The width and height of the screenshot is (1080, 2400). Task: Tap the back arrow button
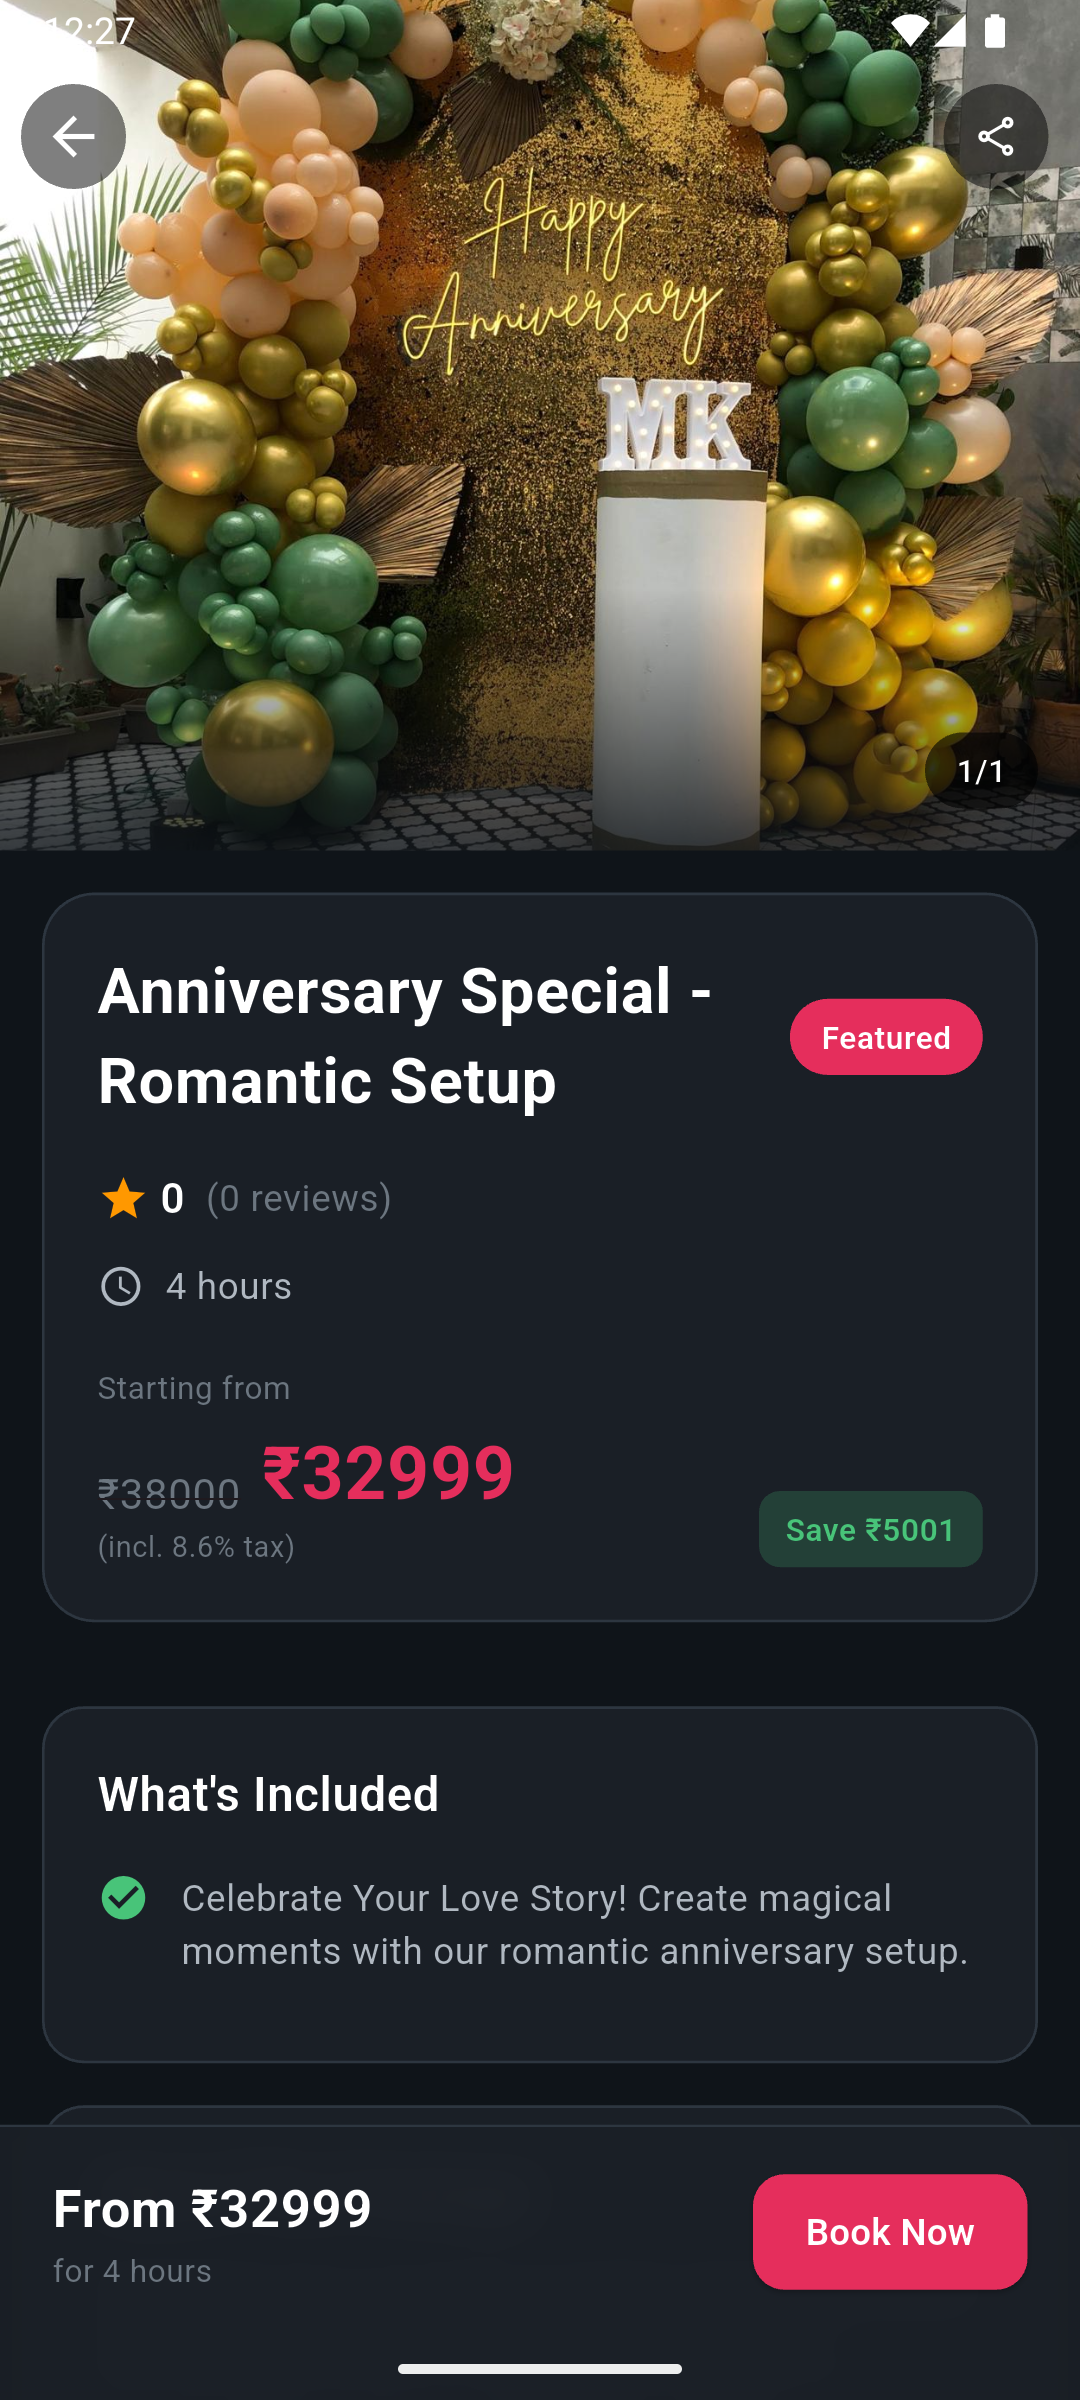(73, 136)
